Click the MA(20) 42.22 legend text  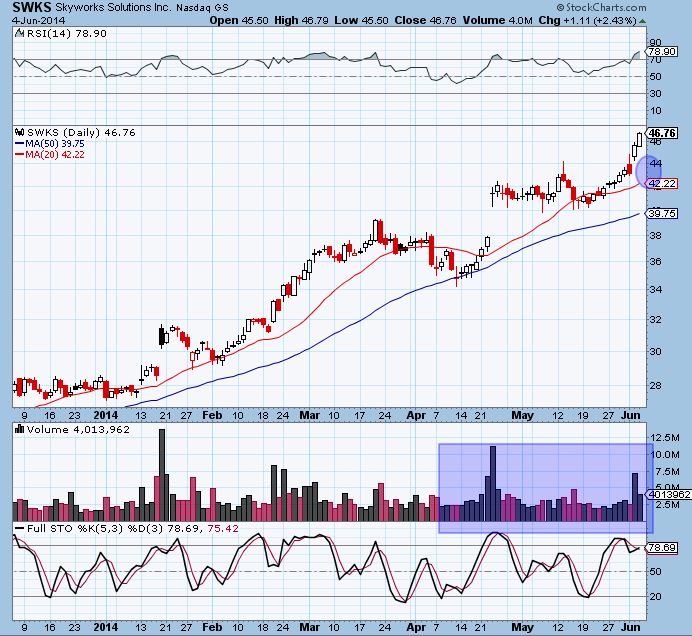pyautogui.click(x=55, y=154)
